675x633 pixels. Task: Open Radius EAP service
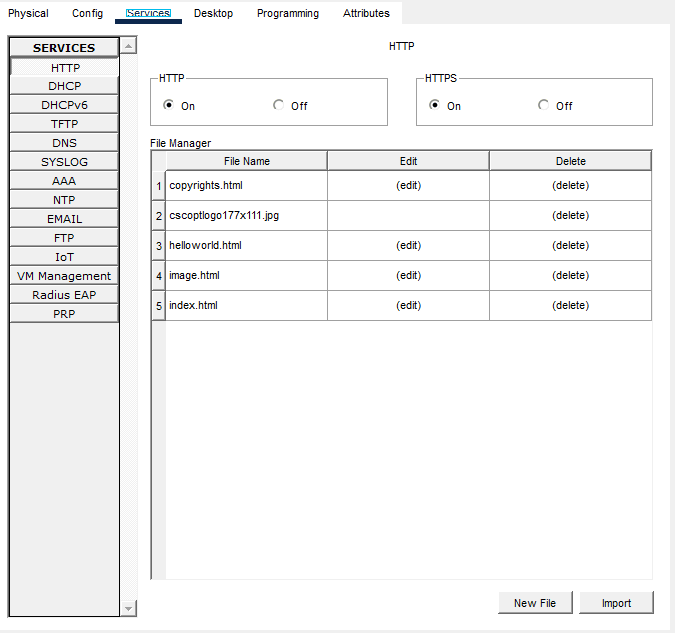[65, 295]
